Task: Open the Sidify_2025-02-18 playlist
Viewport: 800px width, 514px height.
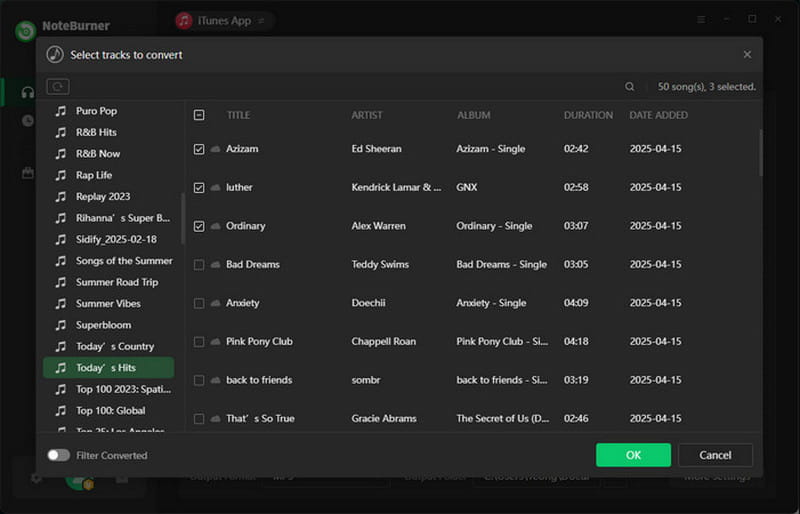Action: [109, 239]
